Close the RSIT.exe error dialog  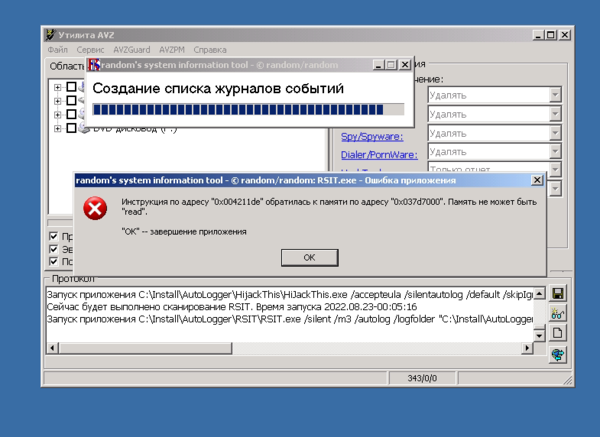pos(537,180)
